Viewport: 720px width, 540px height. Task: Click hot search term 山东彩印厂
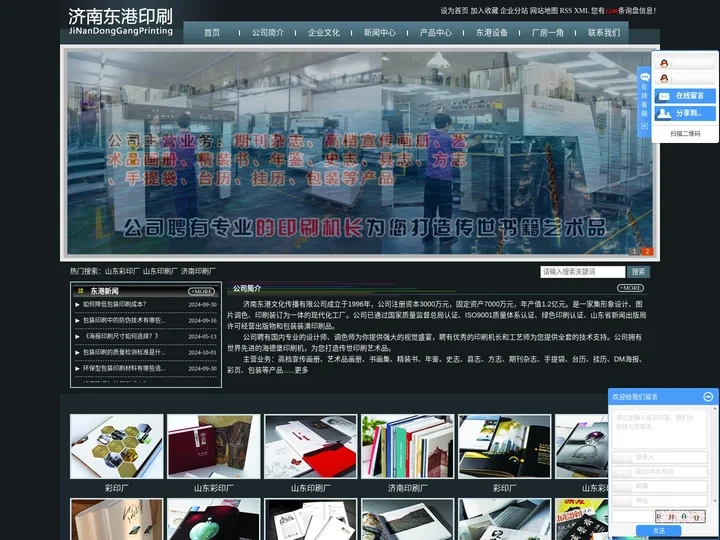[122, 271]
